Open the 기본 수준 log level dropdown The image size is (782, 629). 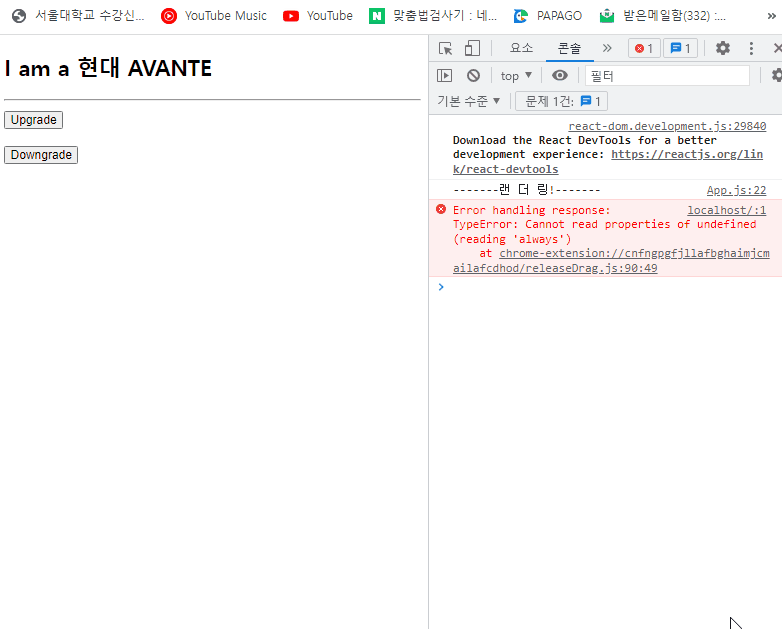coord(468,101)
